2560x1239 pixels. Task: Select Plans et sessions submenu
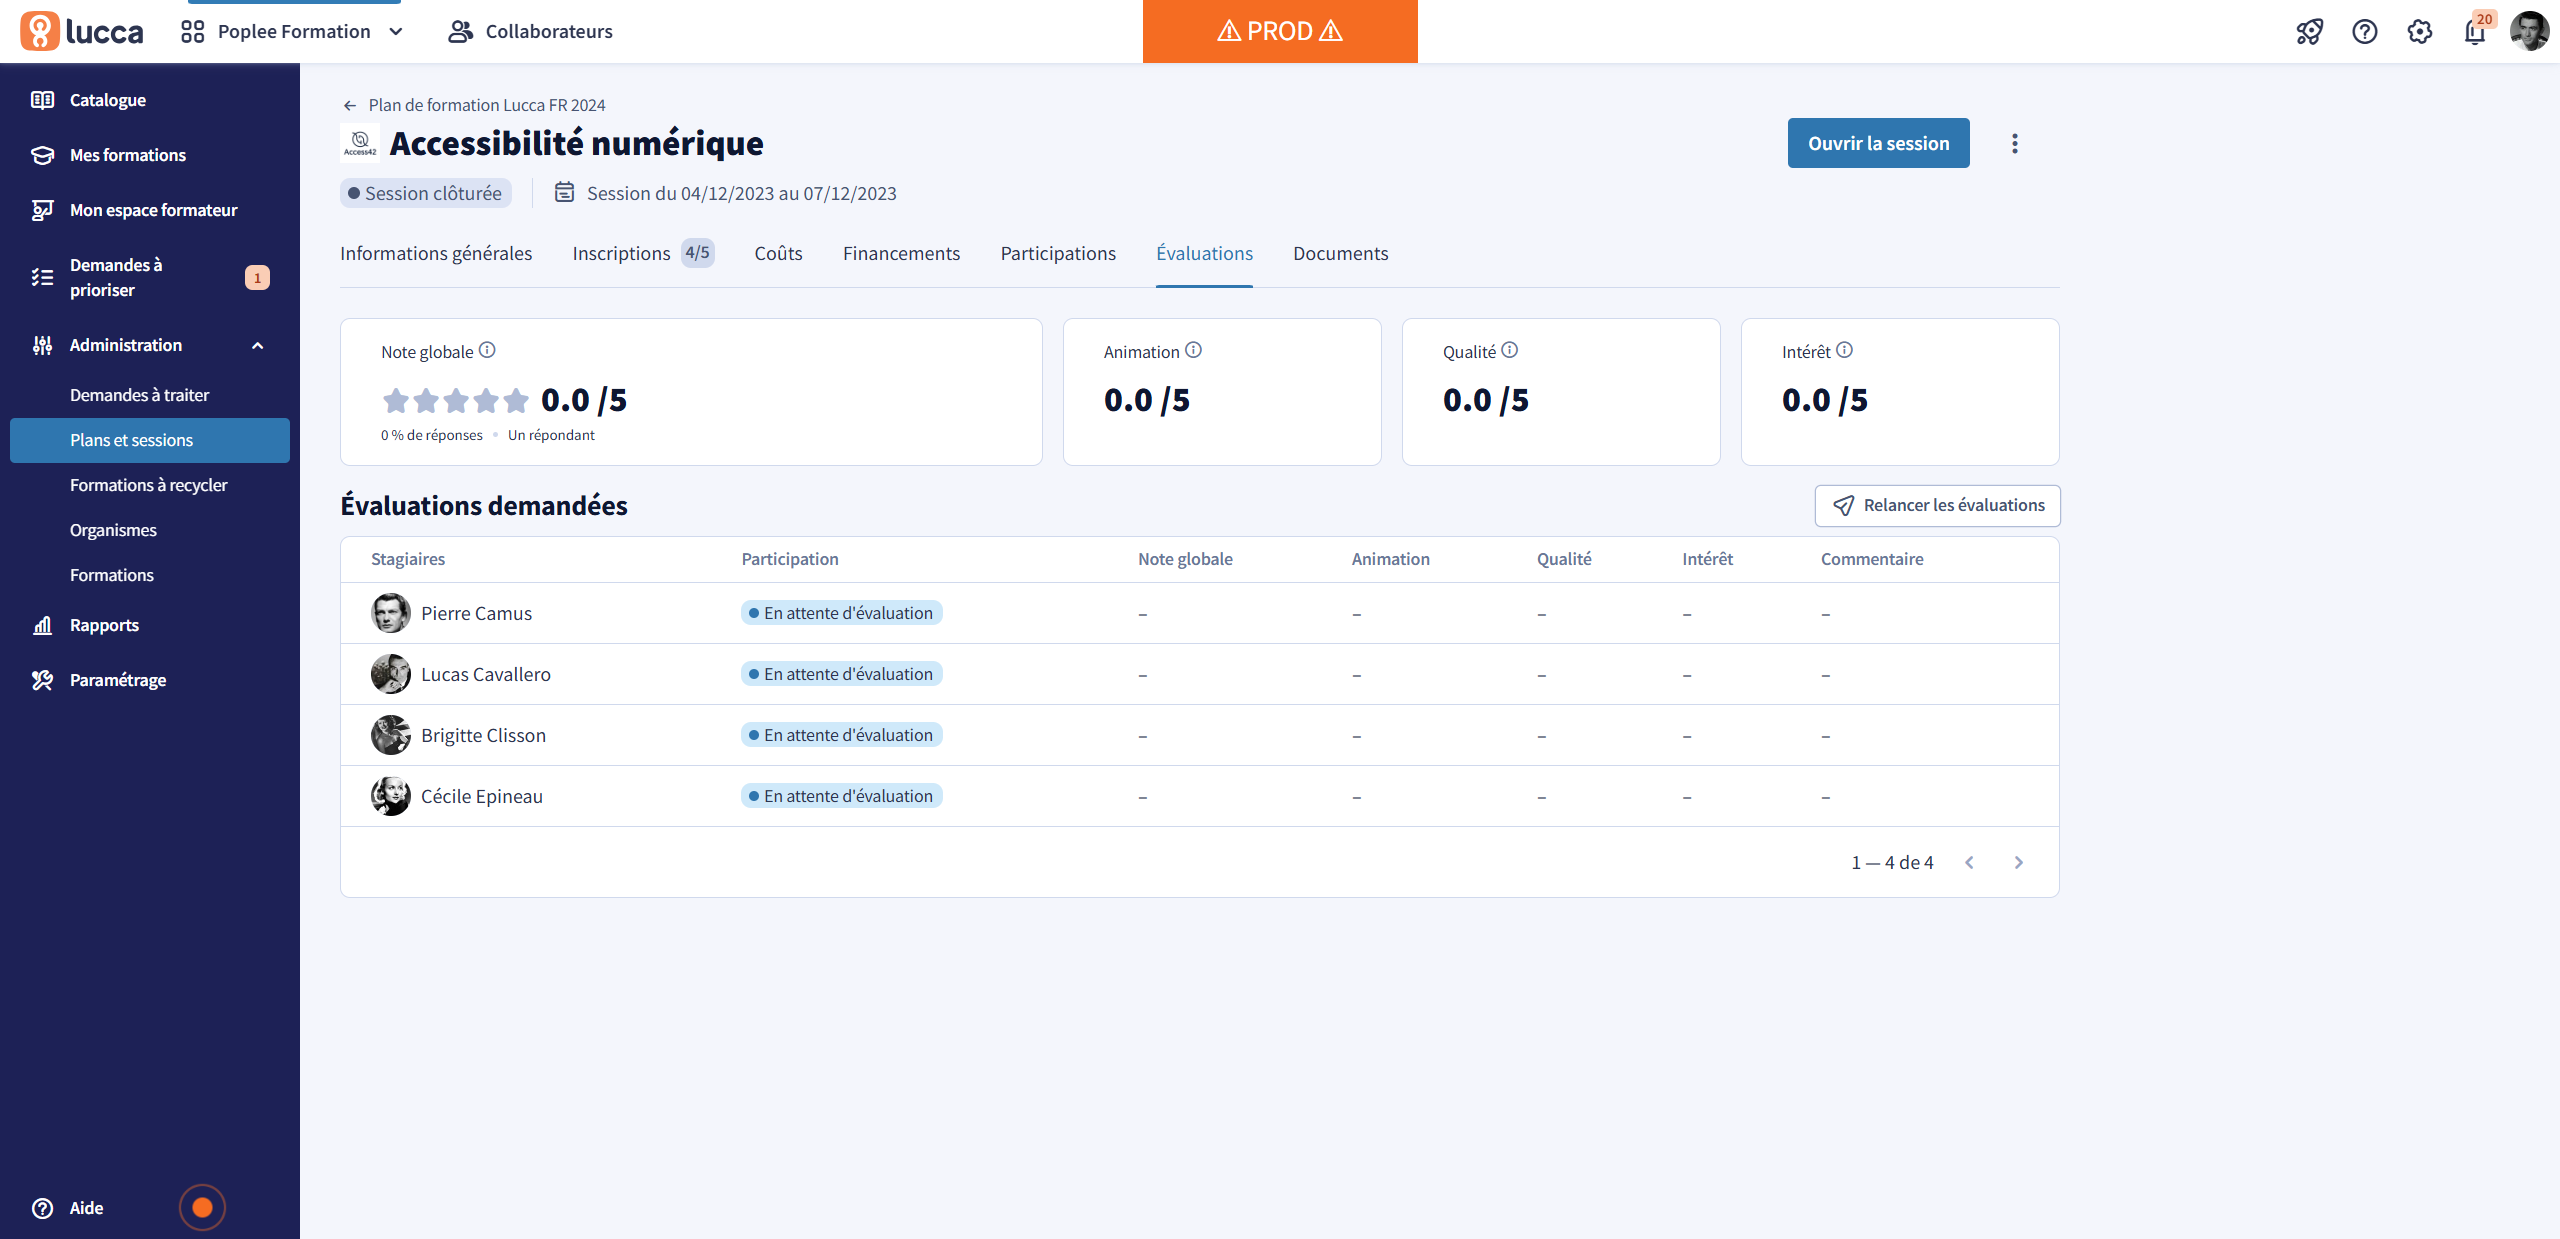coord(150,440)
